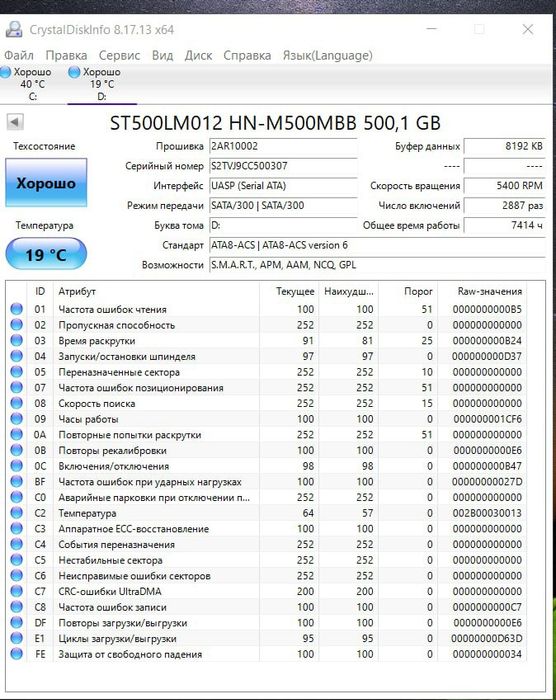Click status icon for Аппаратное ECC-восстановление row

pos(17,528)
